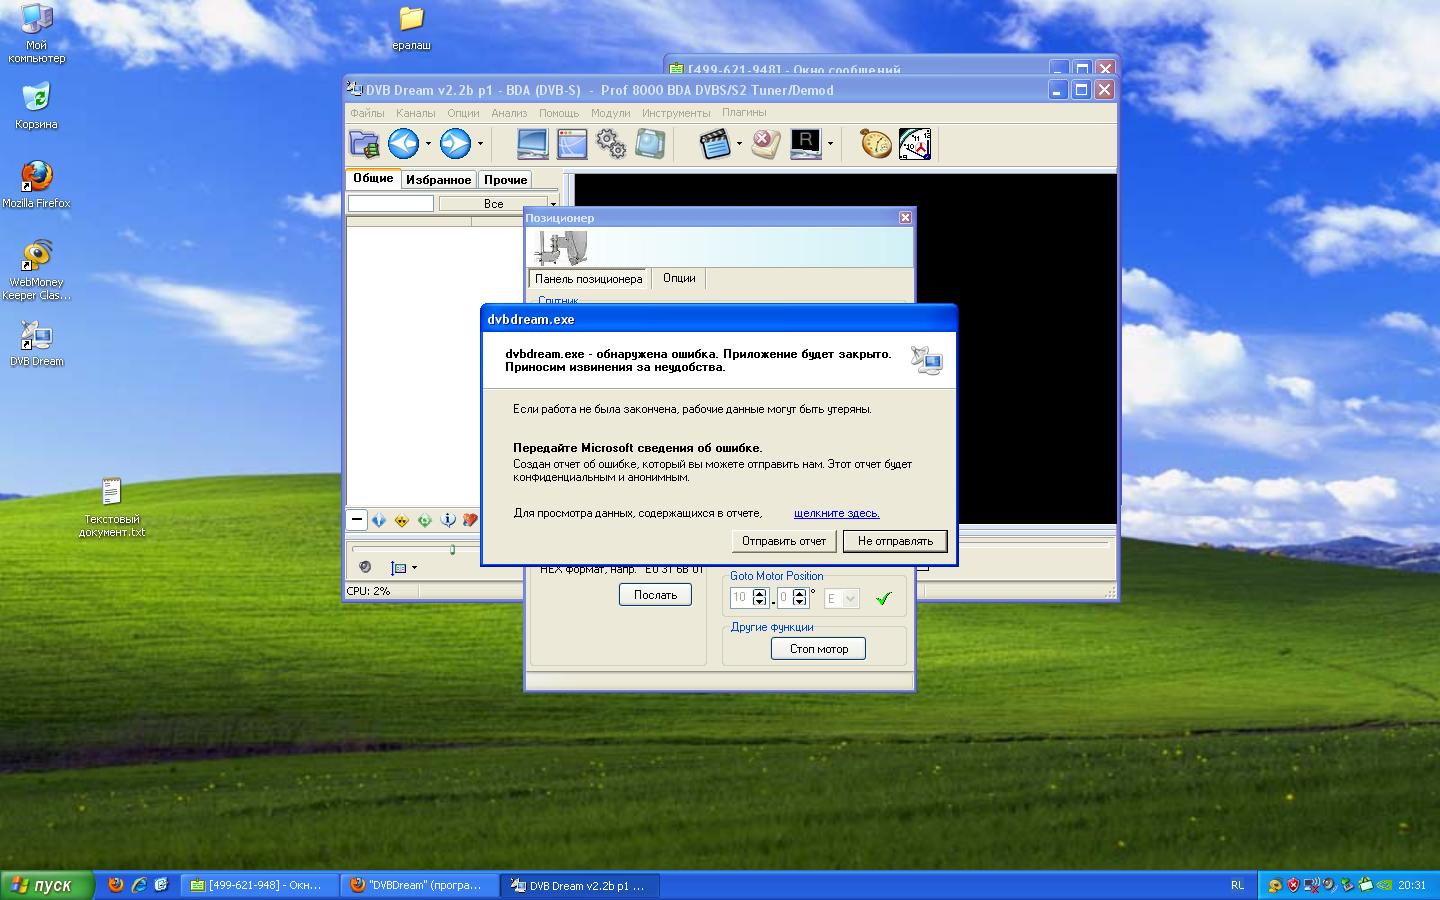
Task: Click the snapshot screen toolbar icon
Action: pyautogui.click(x=650, y=144)
